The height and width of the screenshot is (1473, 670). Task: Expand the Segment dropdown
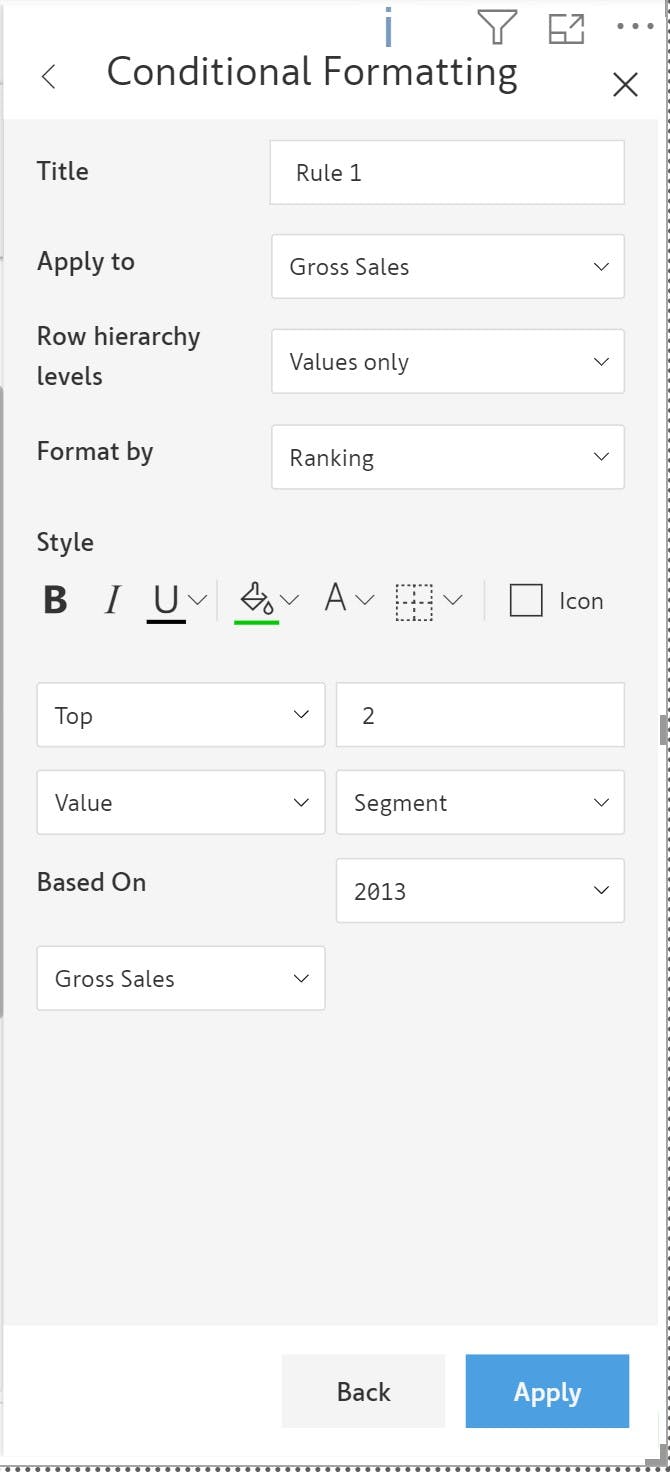(480, 802)
